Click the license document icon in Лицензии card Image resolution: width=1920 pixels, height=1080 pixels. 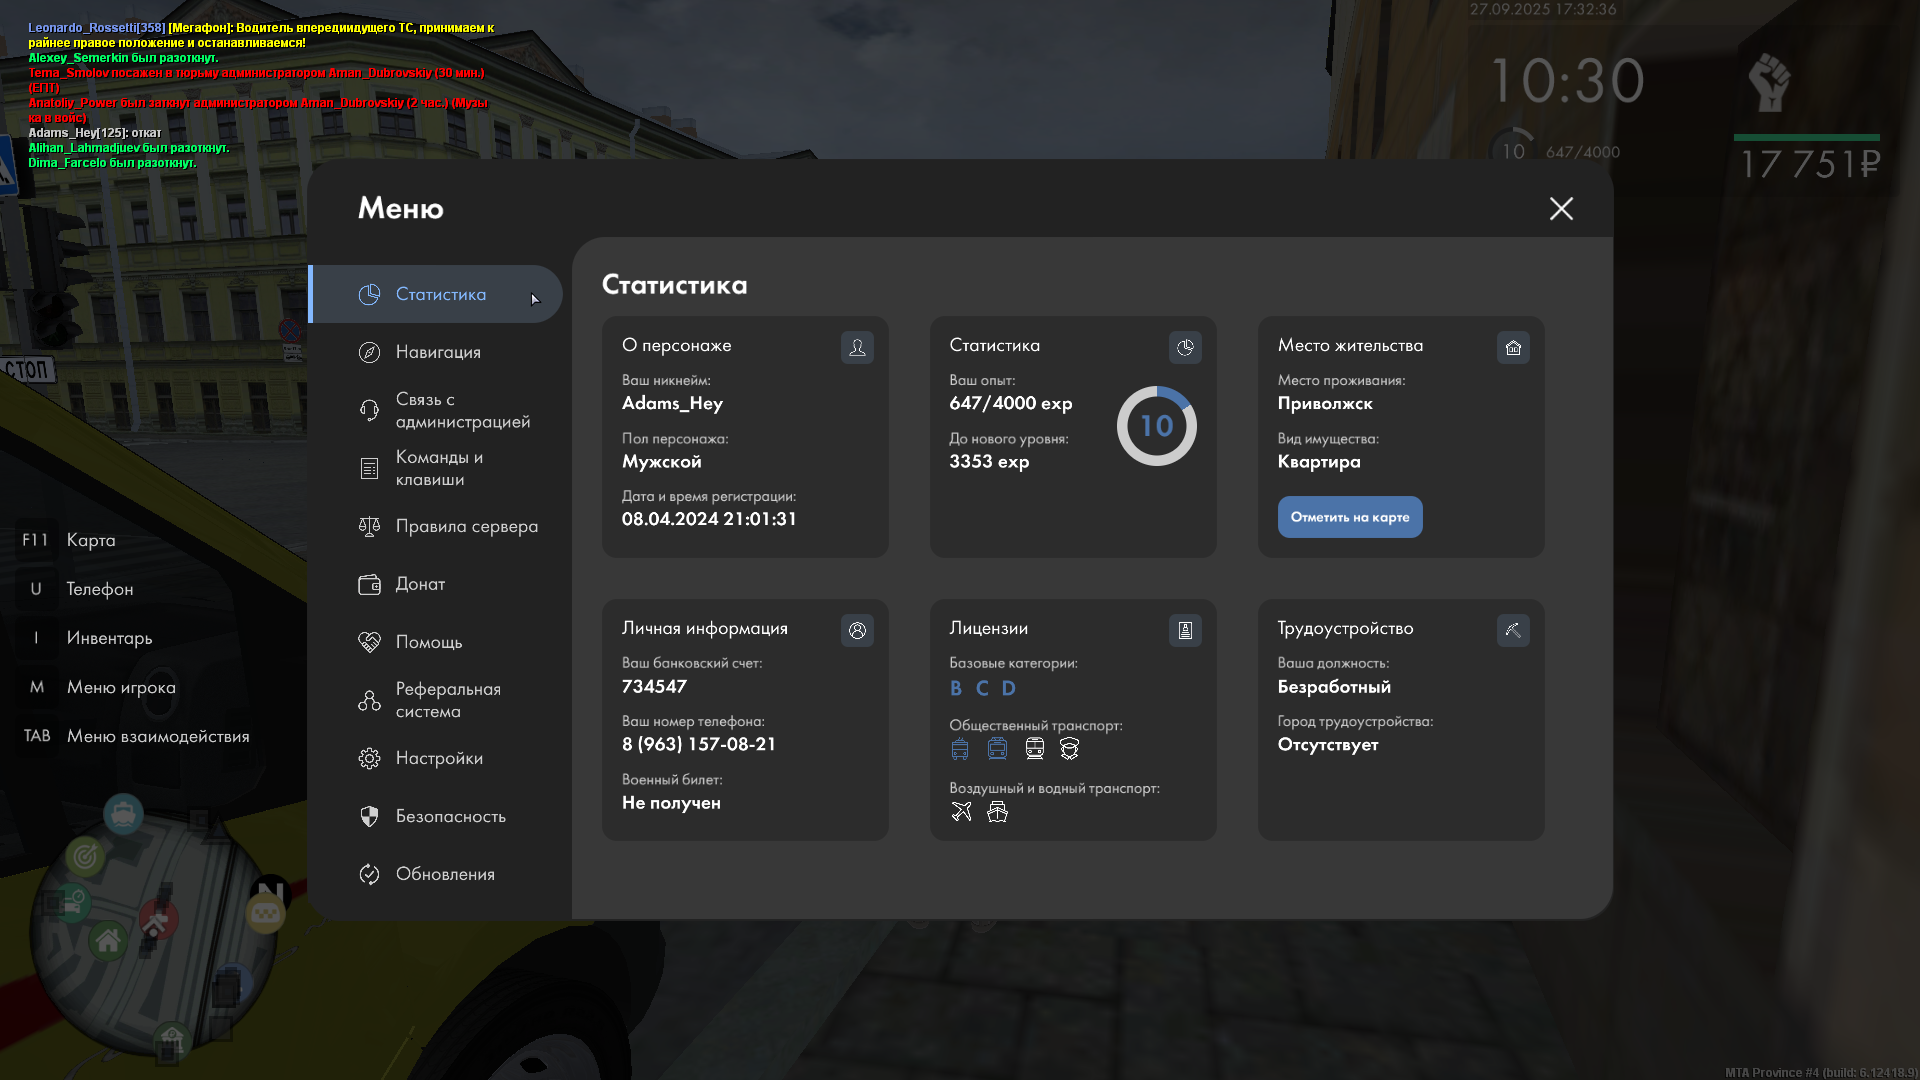click(1185, 630)
